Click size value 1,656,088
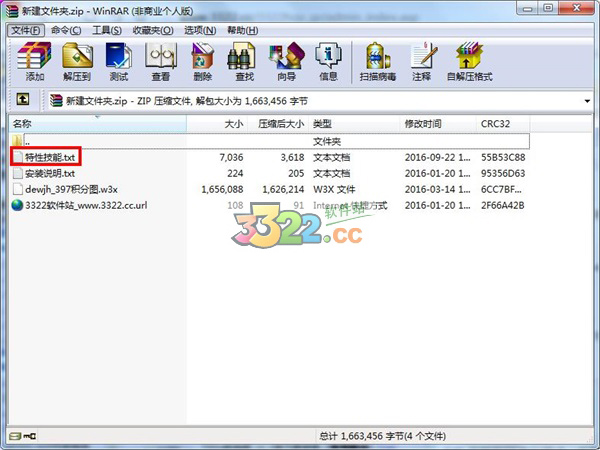The image size is (600, 450). coord(222,189)
